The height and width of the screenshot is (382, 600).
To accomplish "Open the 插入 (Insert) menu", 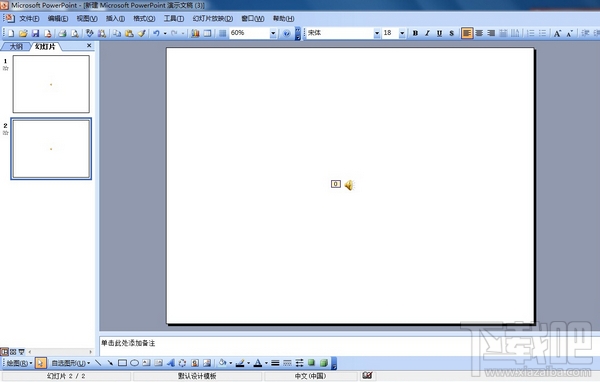I will click(115, 18).
